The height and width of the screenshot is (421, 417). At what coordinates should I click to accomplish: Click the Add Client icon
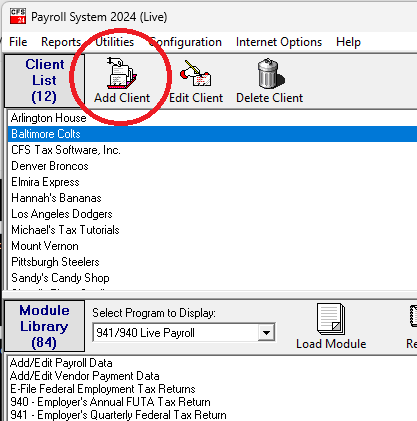(x=122, y=73)
